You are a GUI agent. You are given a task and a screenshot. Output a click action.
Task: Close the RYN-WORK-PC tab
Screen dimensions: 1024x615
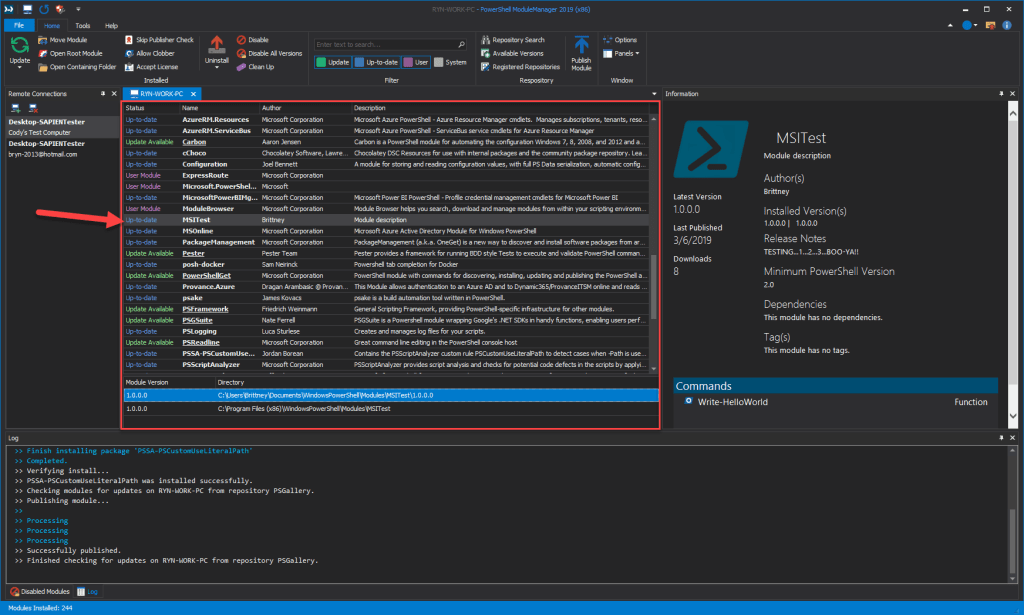193,94
